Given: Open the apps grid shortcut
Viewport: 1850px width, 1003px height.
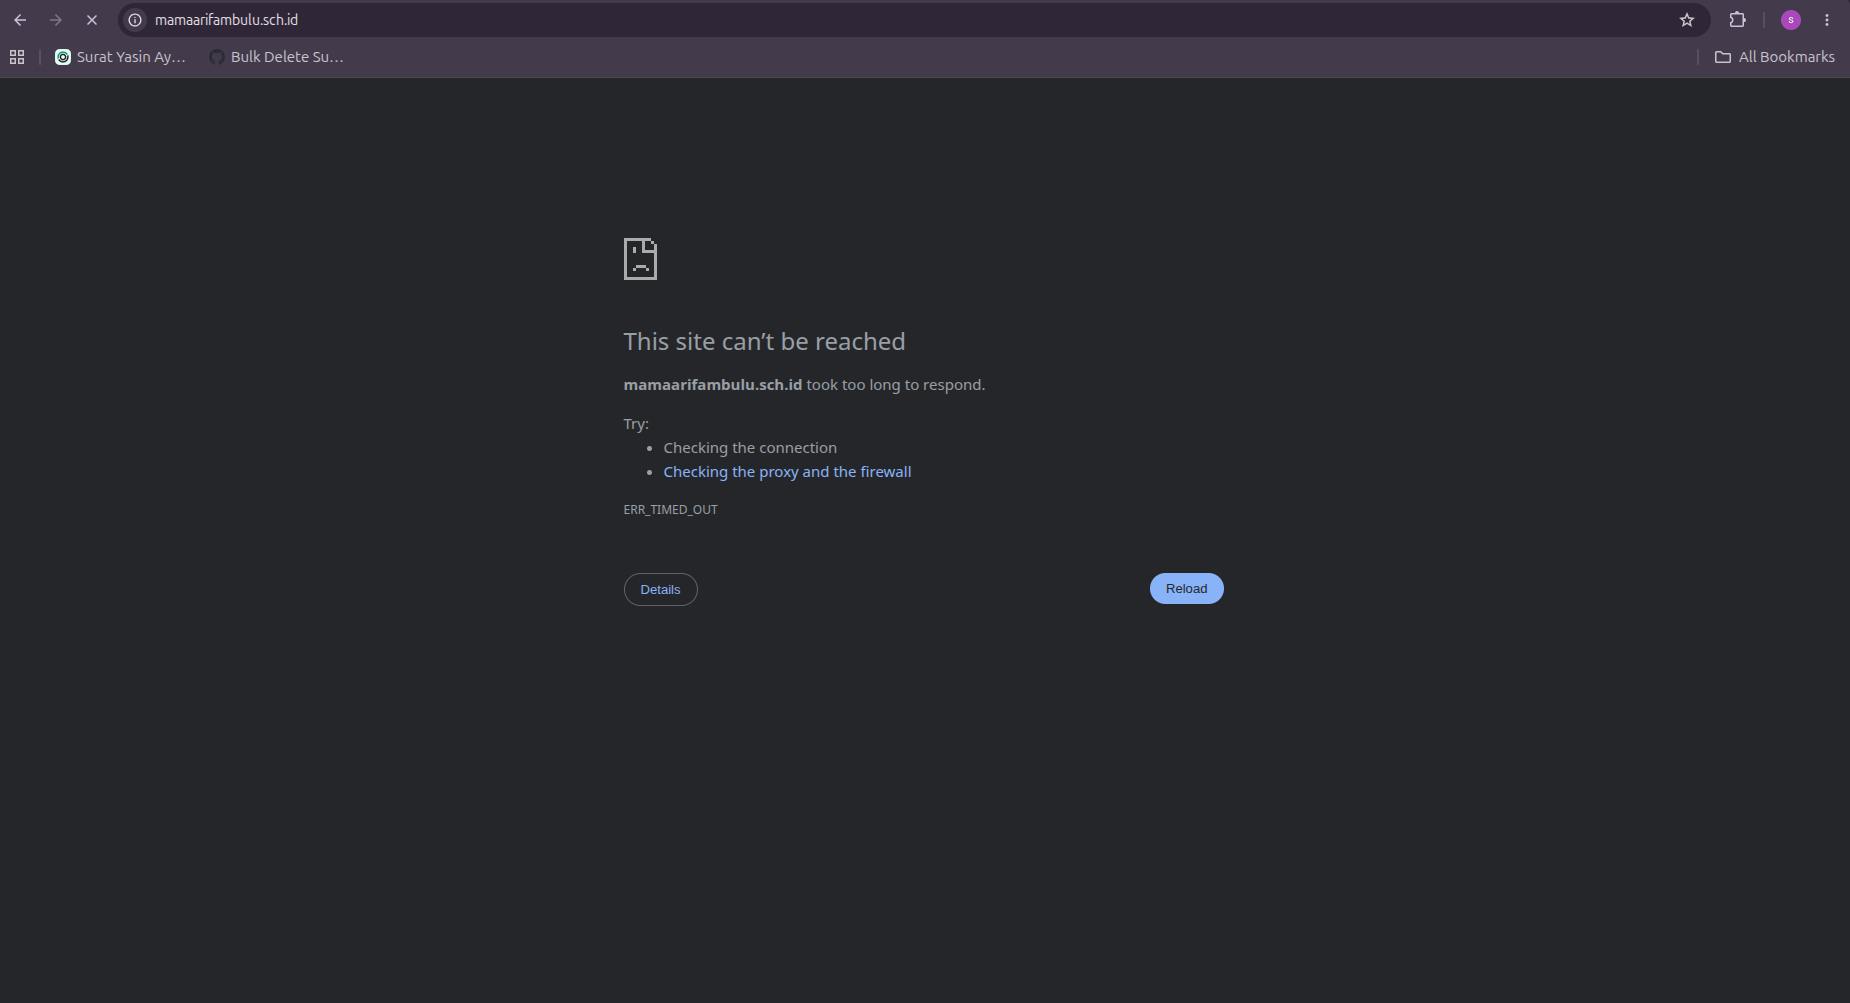Looking at the screenshot, I should point(17,57).
